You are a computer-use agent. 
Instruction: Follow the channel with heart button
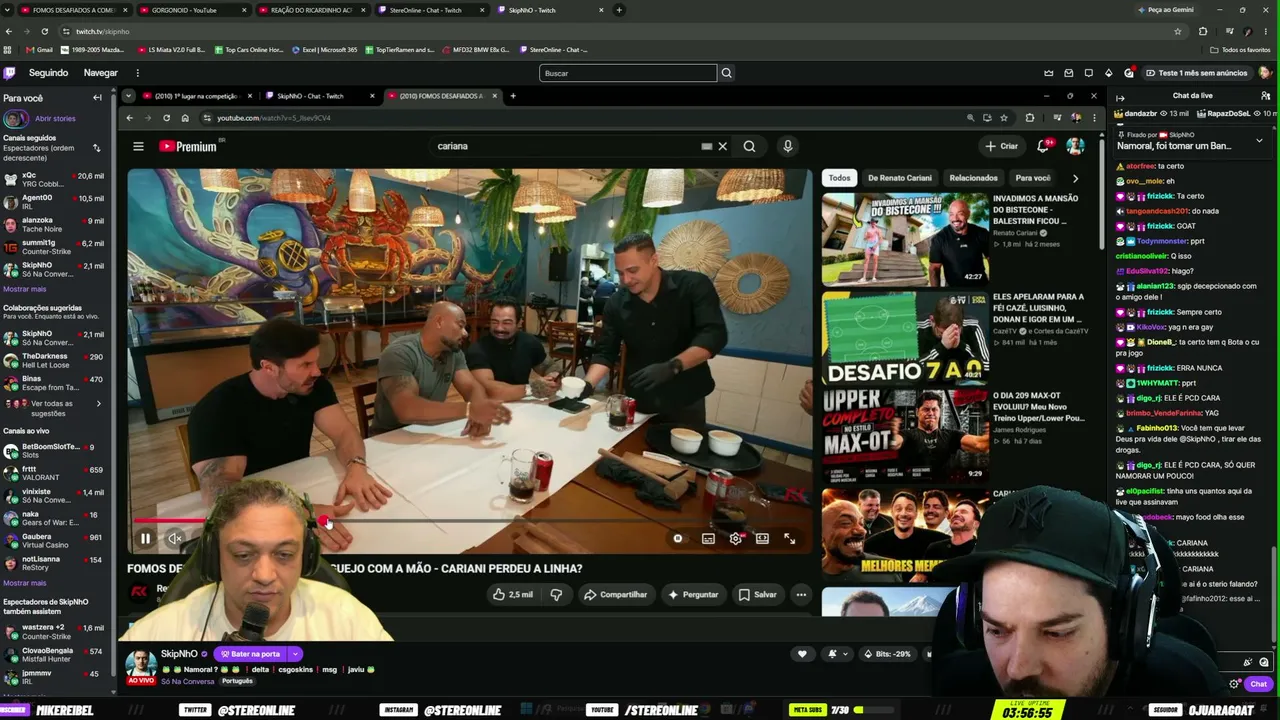(801, 654)
